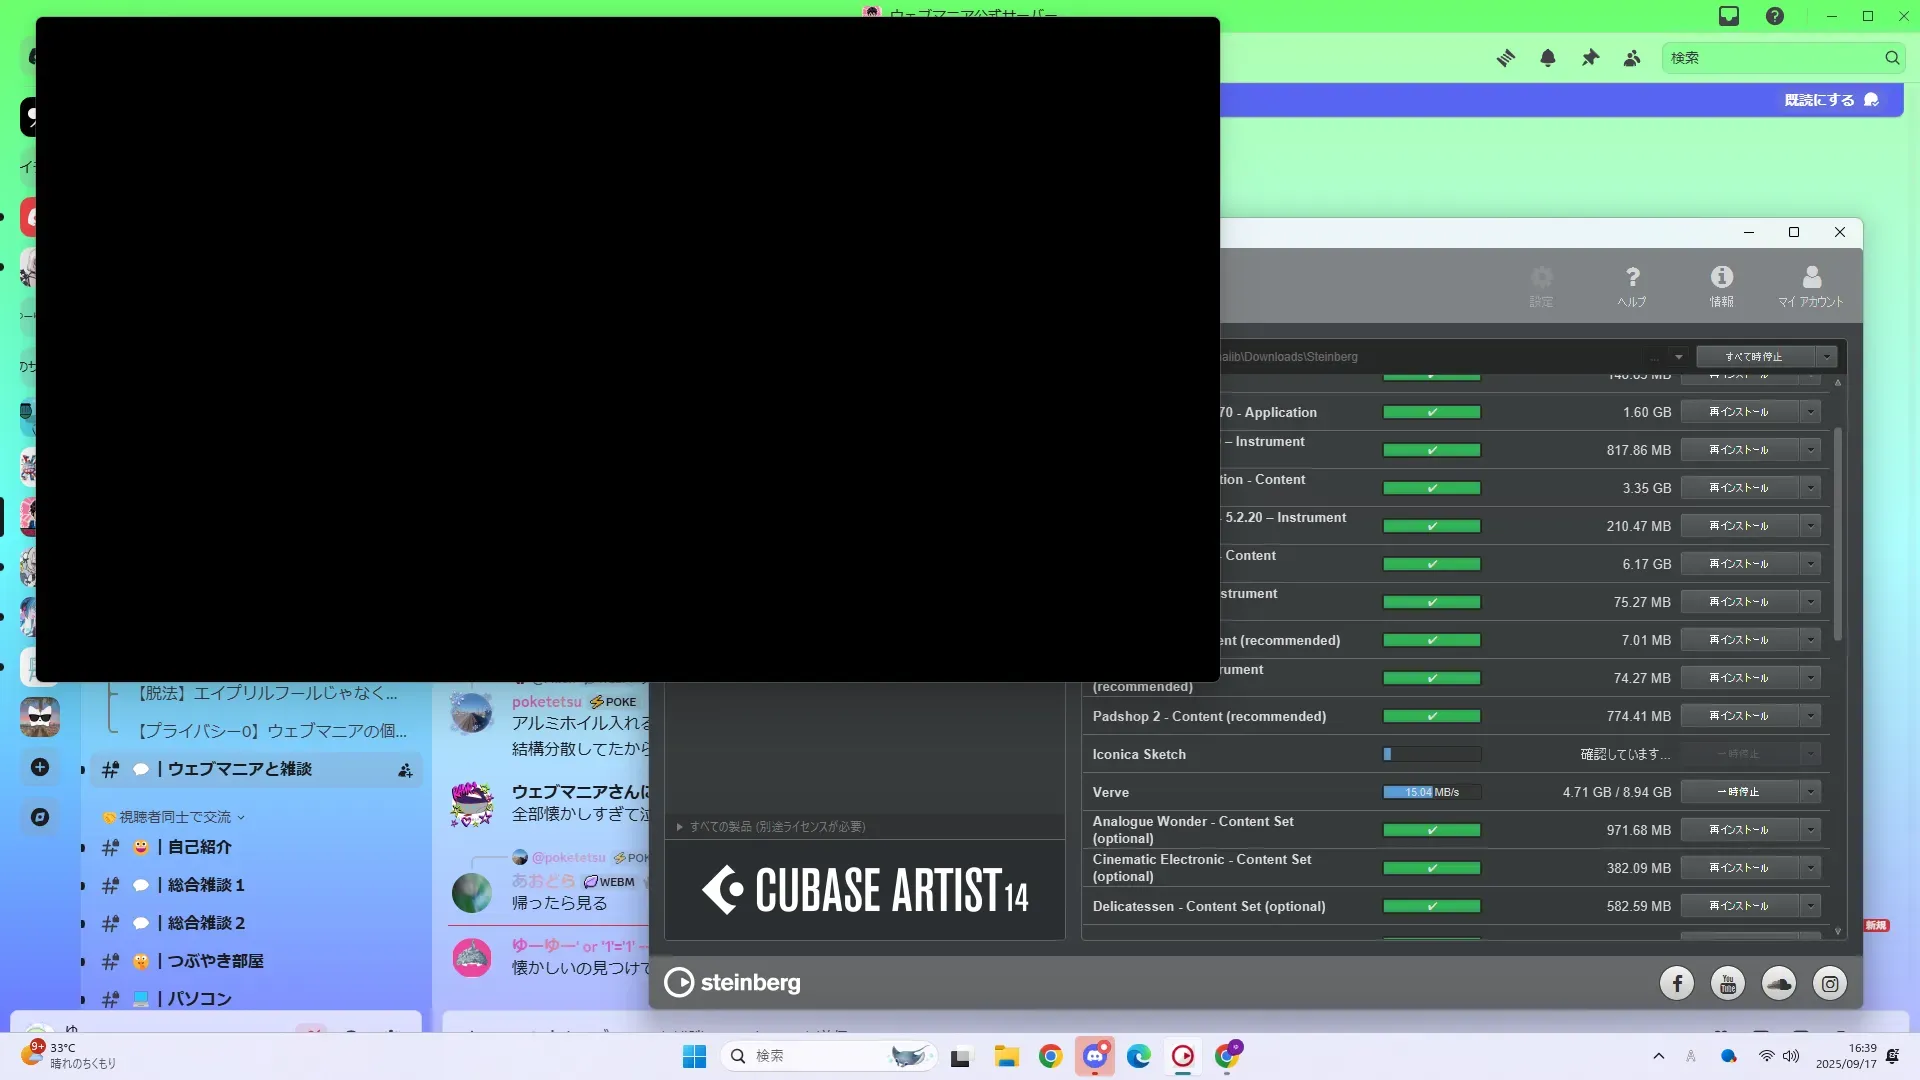This screenshot has width=1920, height=1080.
Task: Expand dropdown beside すべて一時停止 button
Action: (1827, 357)
